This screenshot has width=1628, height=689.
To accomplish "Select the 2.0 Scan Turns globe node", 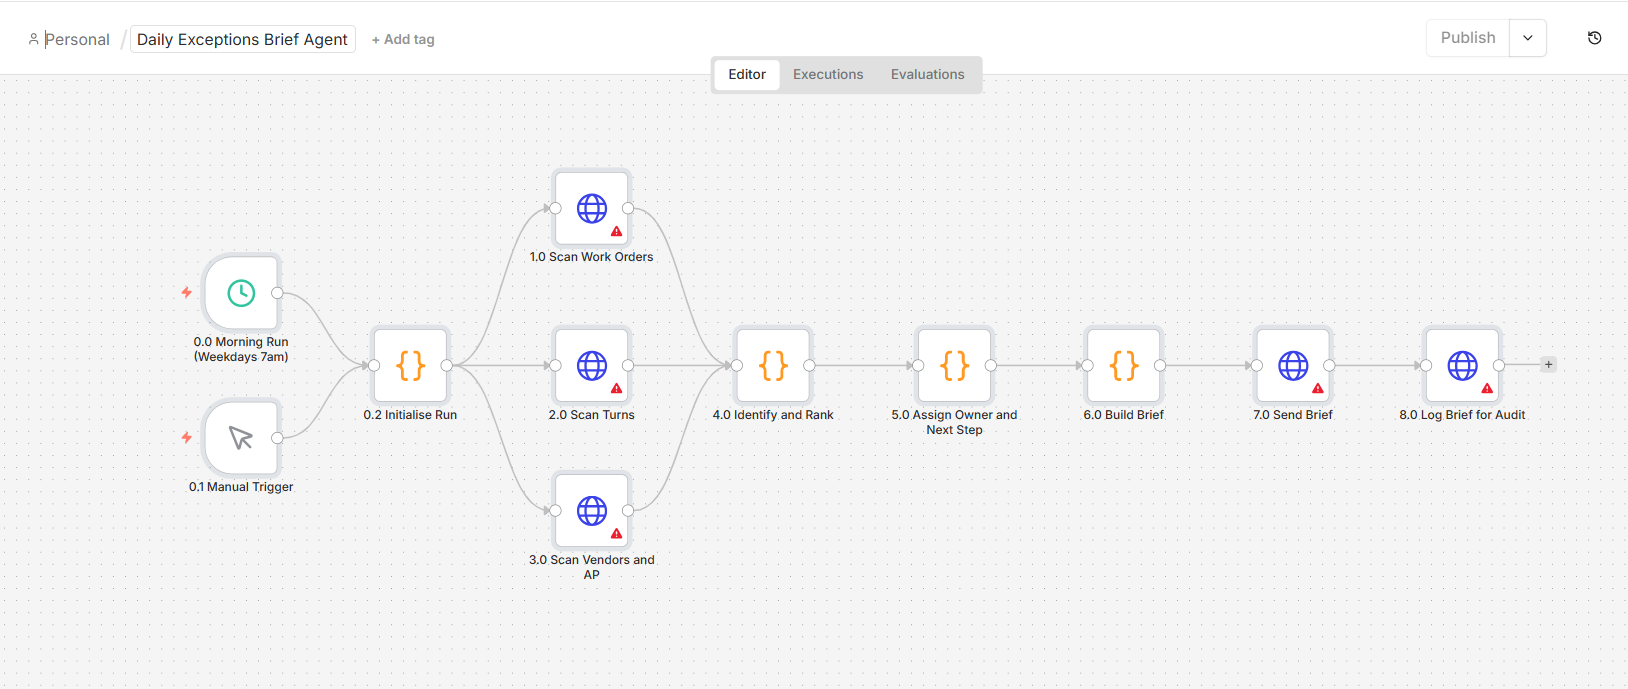I will [x=592, y=366].
